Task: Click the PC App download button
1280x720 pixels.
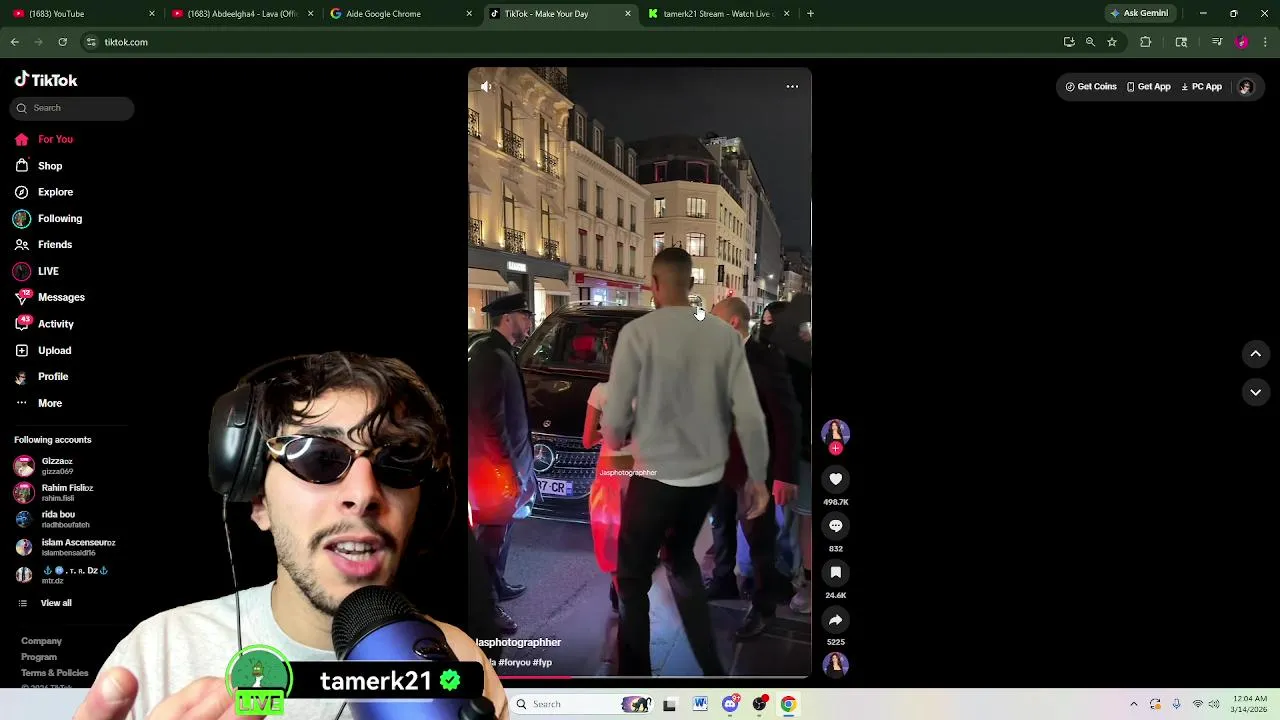Action: tap(1201, 87)
